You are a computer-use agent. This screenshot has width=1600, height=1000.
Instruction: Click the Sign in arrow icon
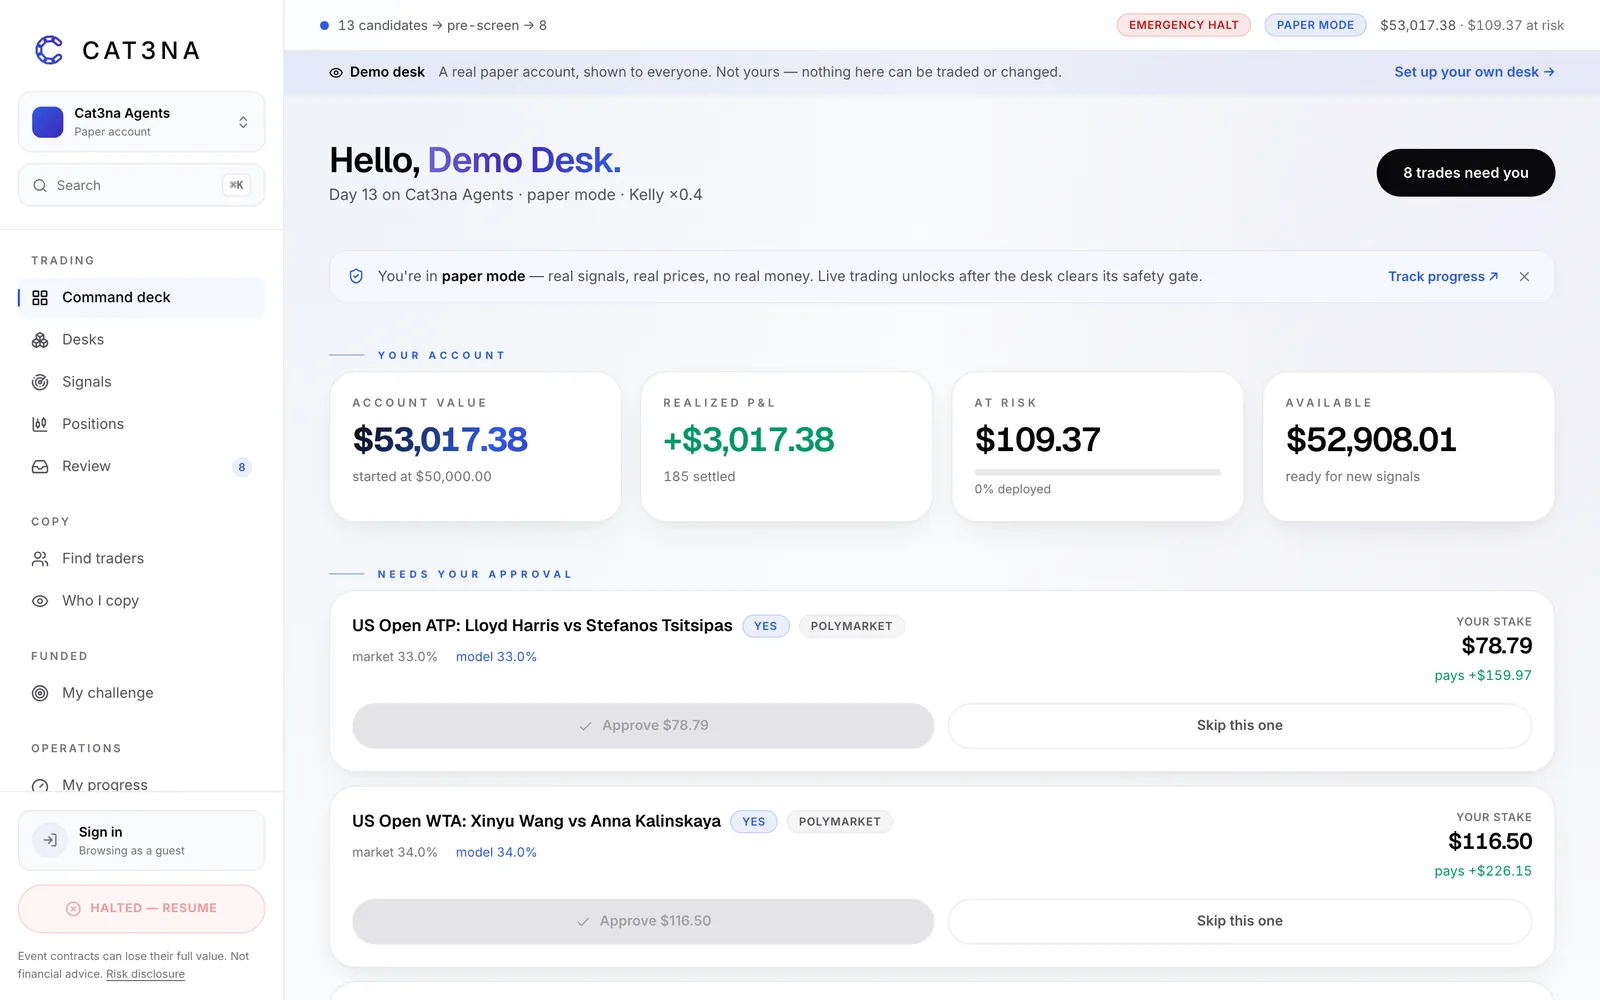coord(50,840)
